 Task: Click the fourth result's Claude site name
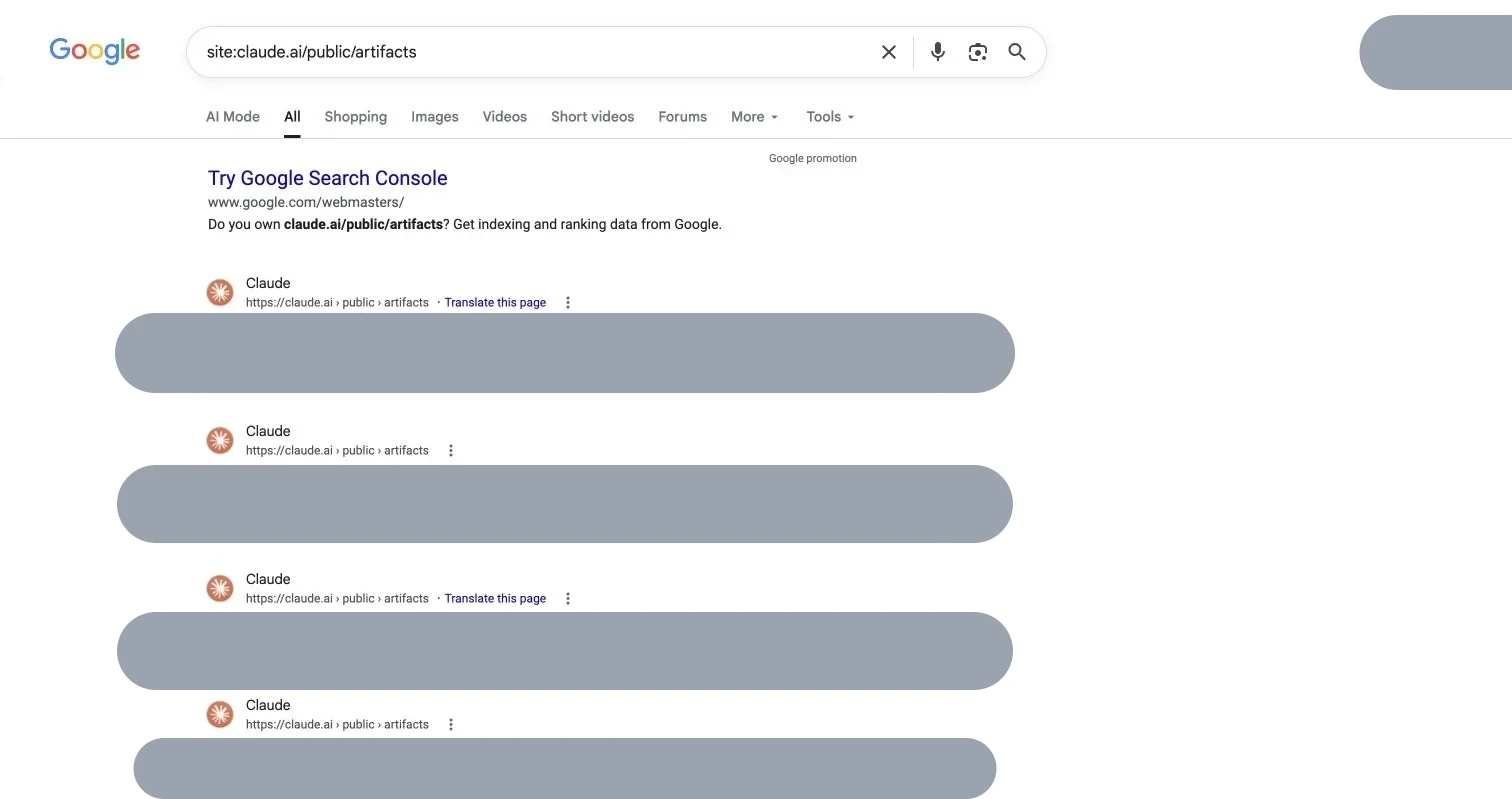268,705
